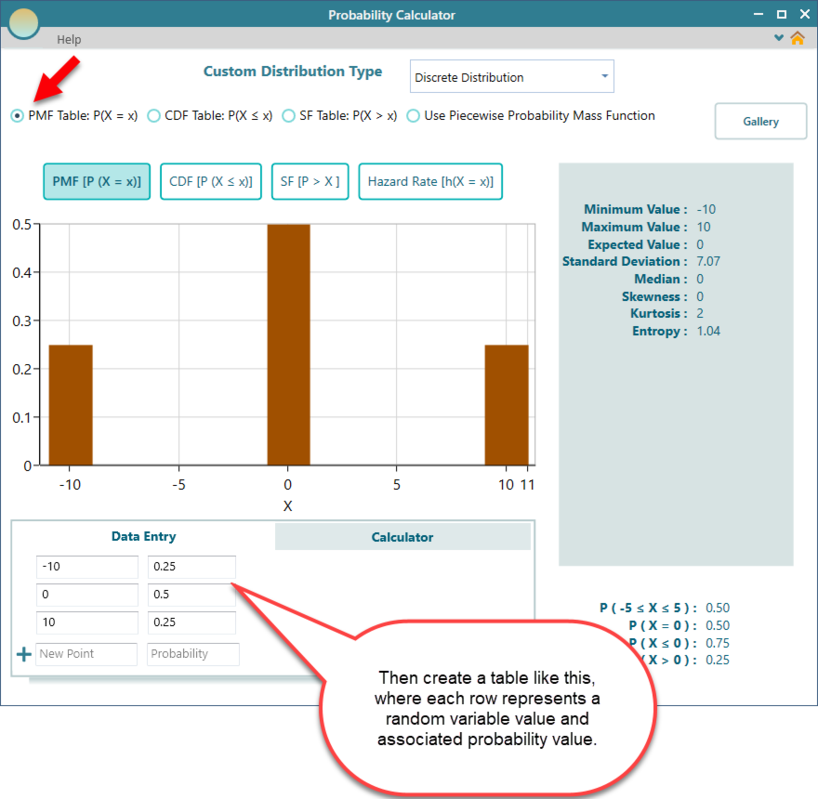Choose SF Table radio option
The height and width of the screenshot is (799, 818).
click(289, 116)
